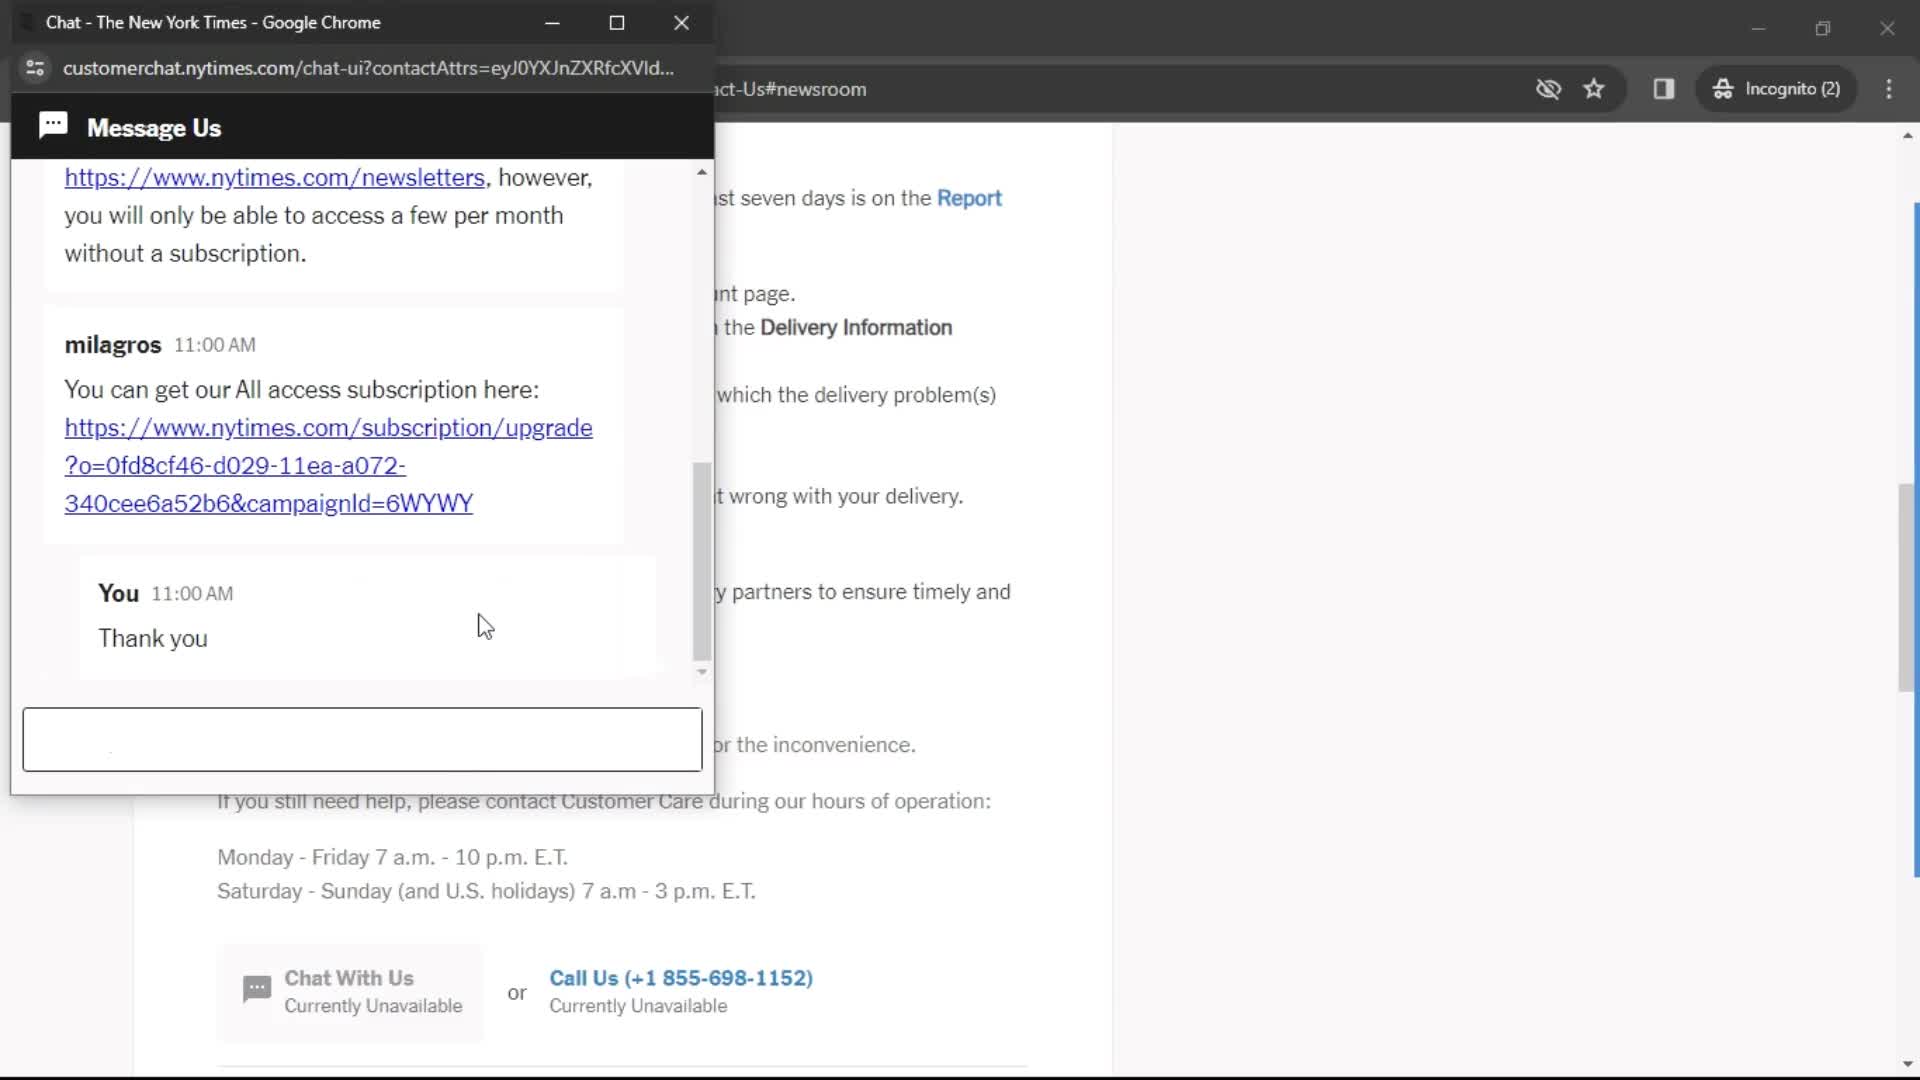Open the Chrome side panel icon
The width and height of the screenshot is (1920, 1080).
1664,89
